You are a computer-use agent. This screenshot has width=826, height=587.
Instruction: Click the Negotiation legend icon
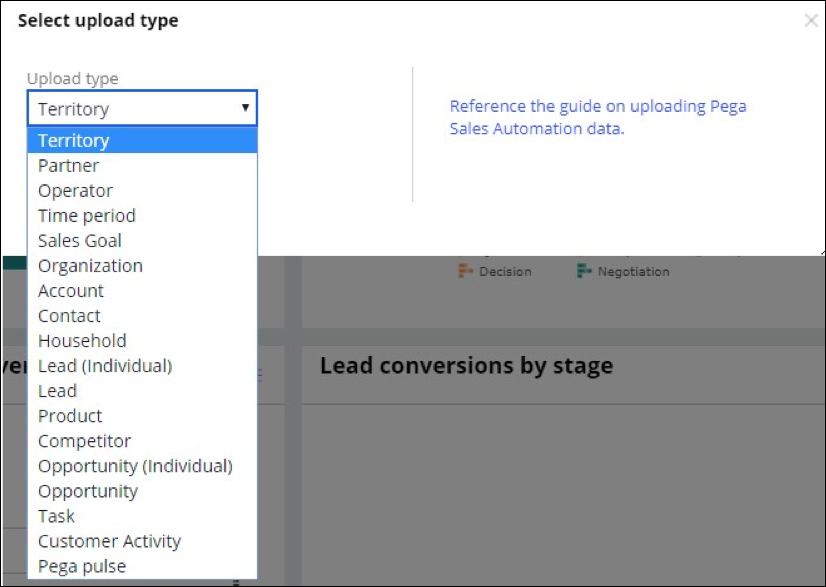[x=584, y=271]
